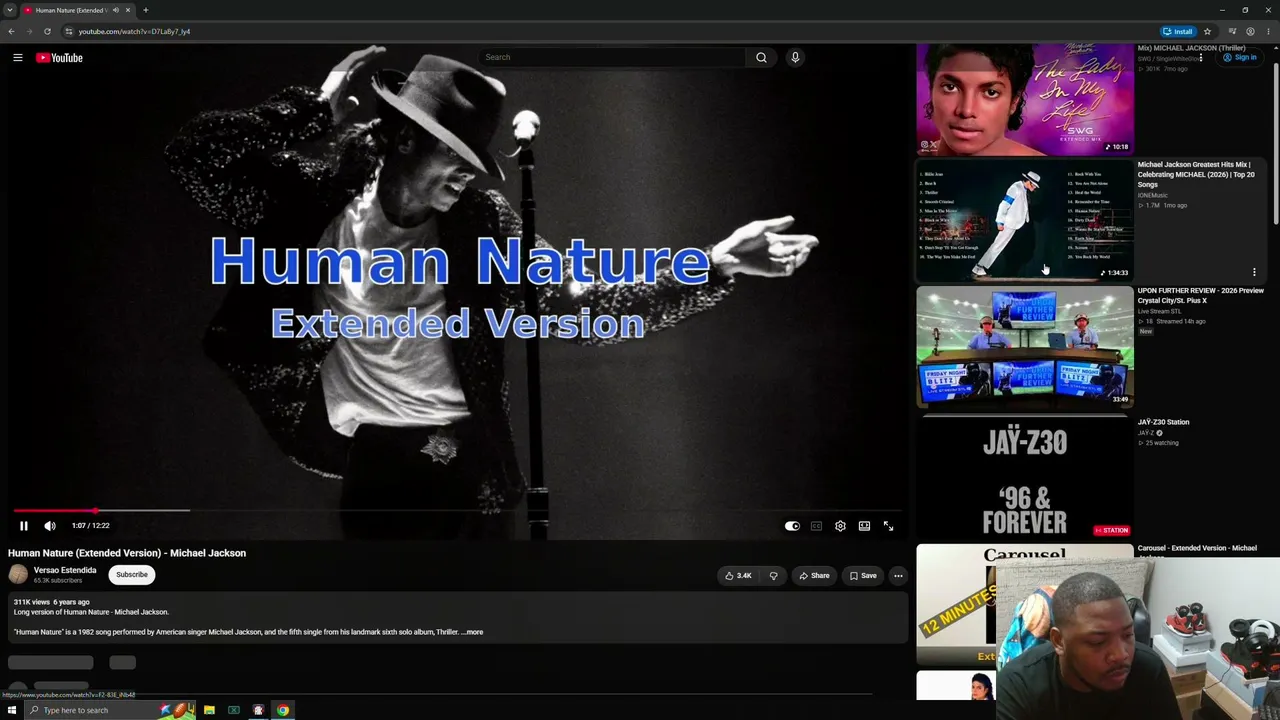Viewport: 1280px width, 720px height.
Task: Enter full screen mode
Action: point(888,526)
